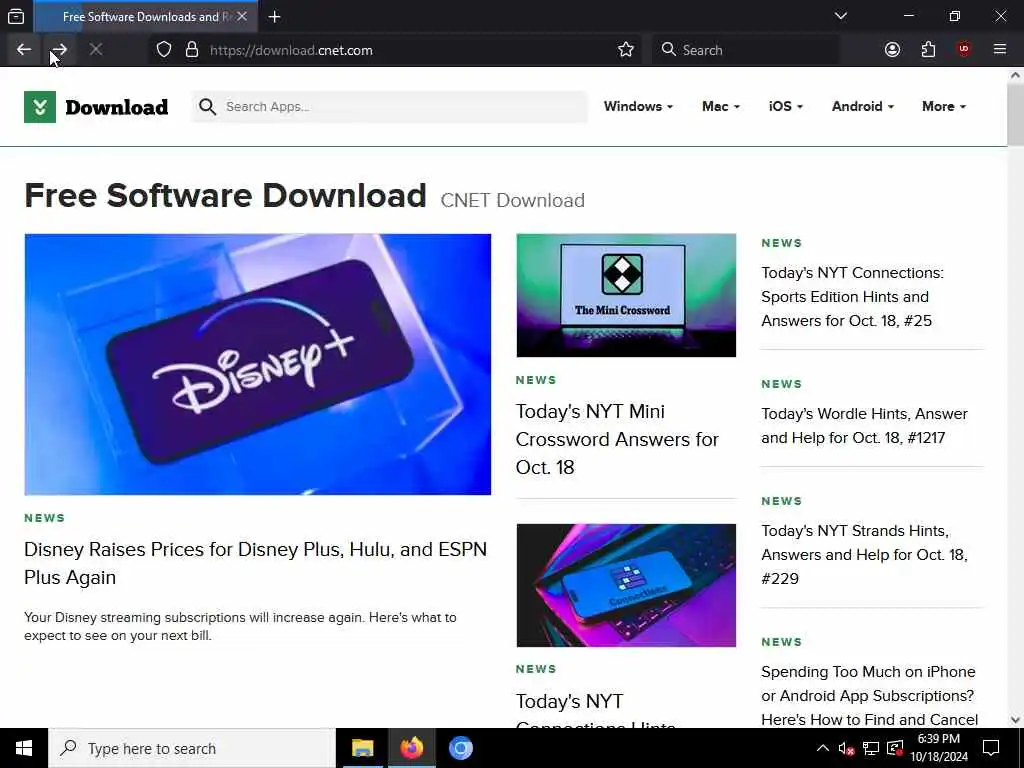Click the network tray icon
1024x768 pixels.
click(x=871, y=748)
